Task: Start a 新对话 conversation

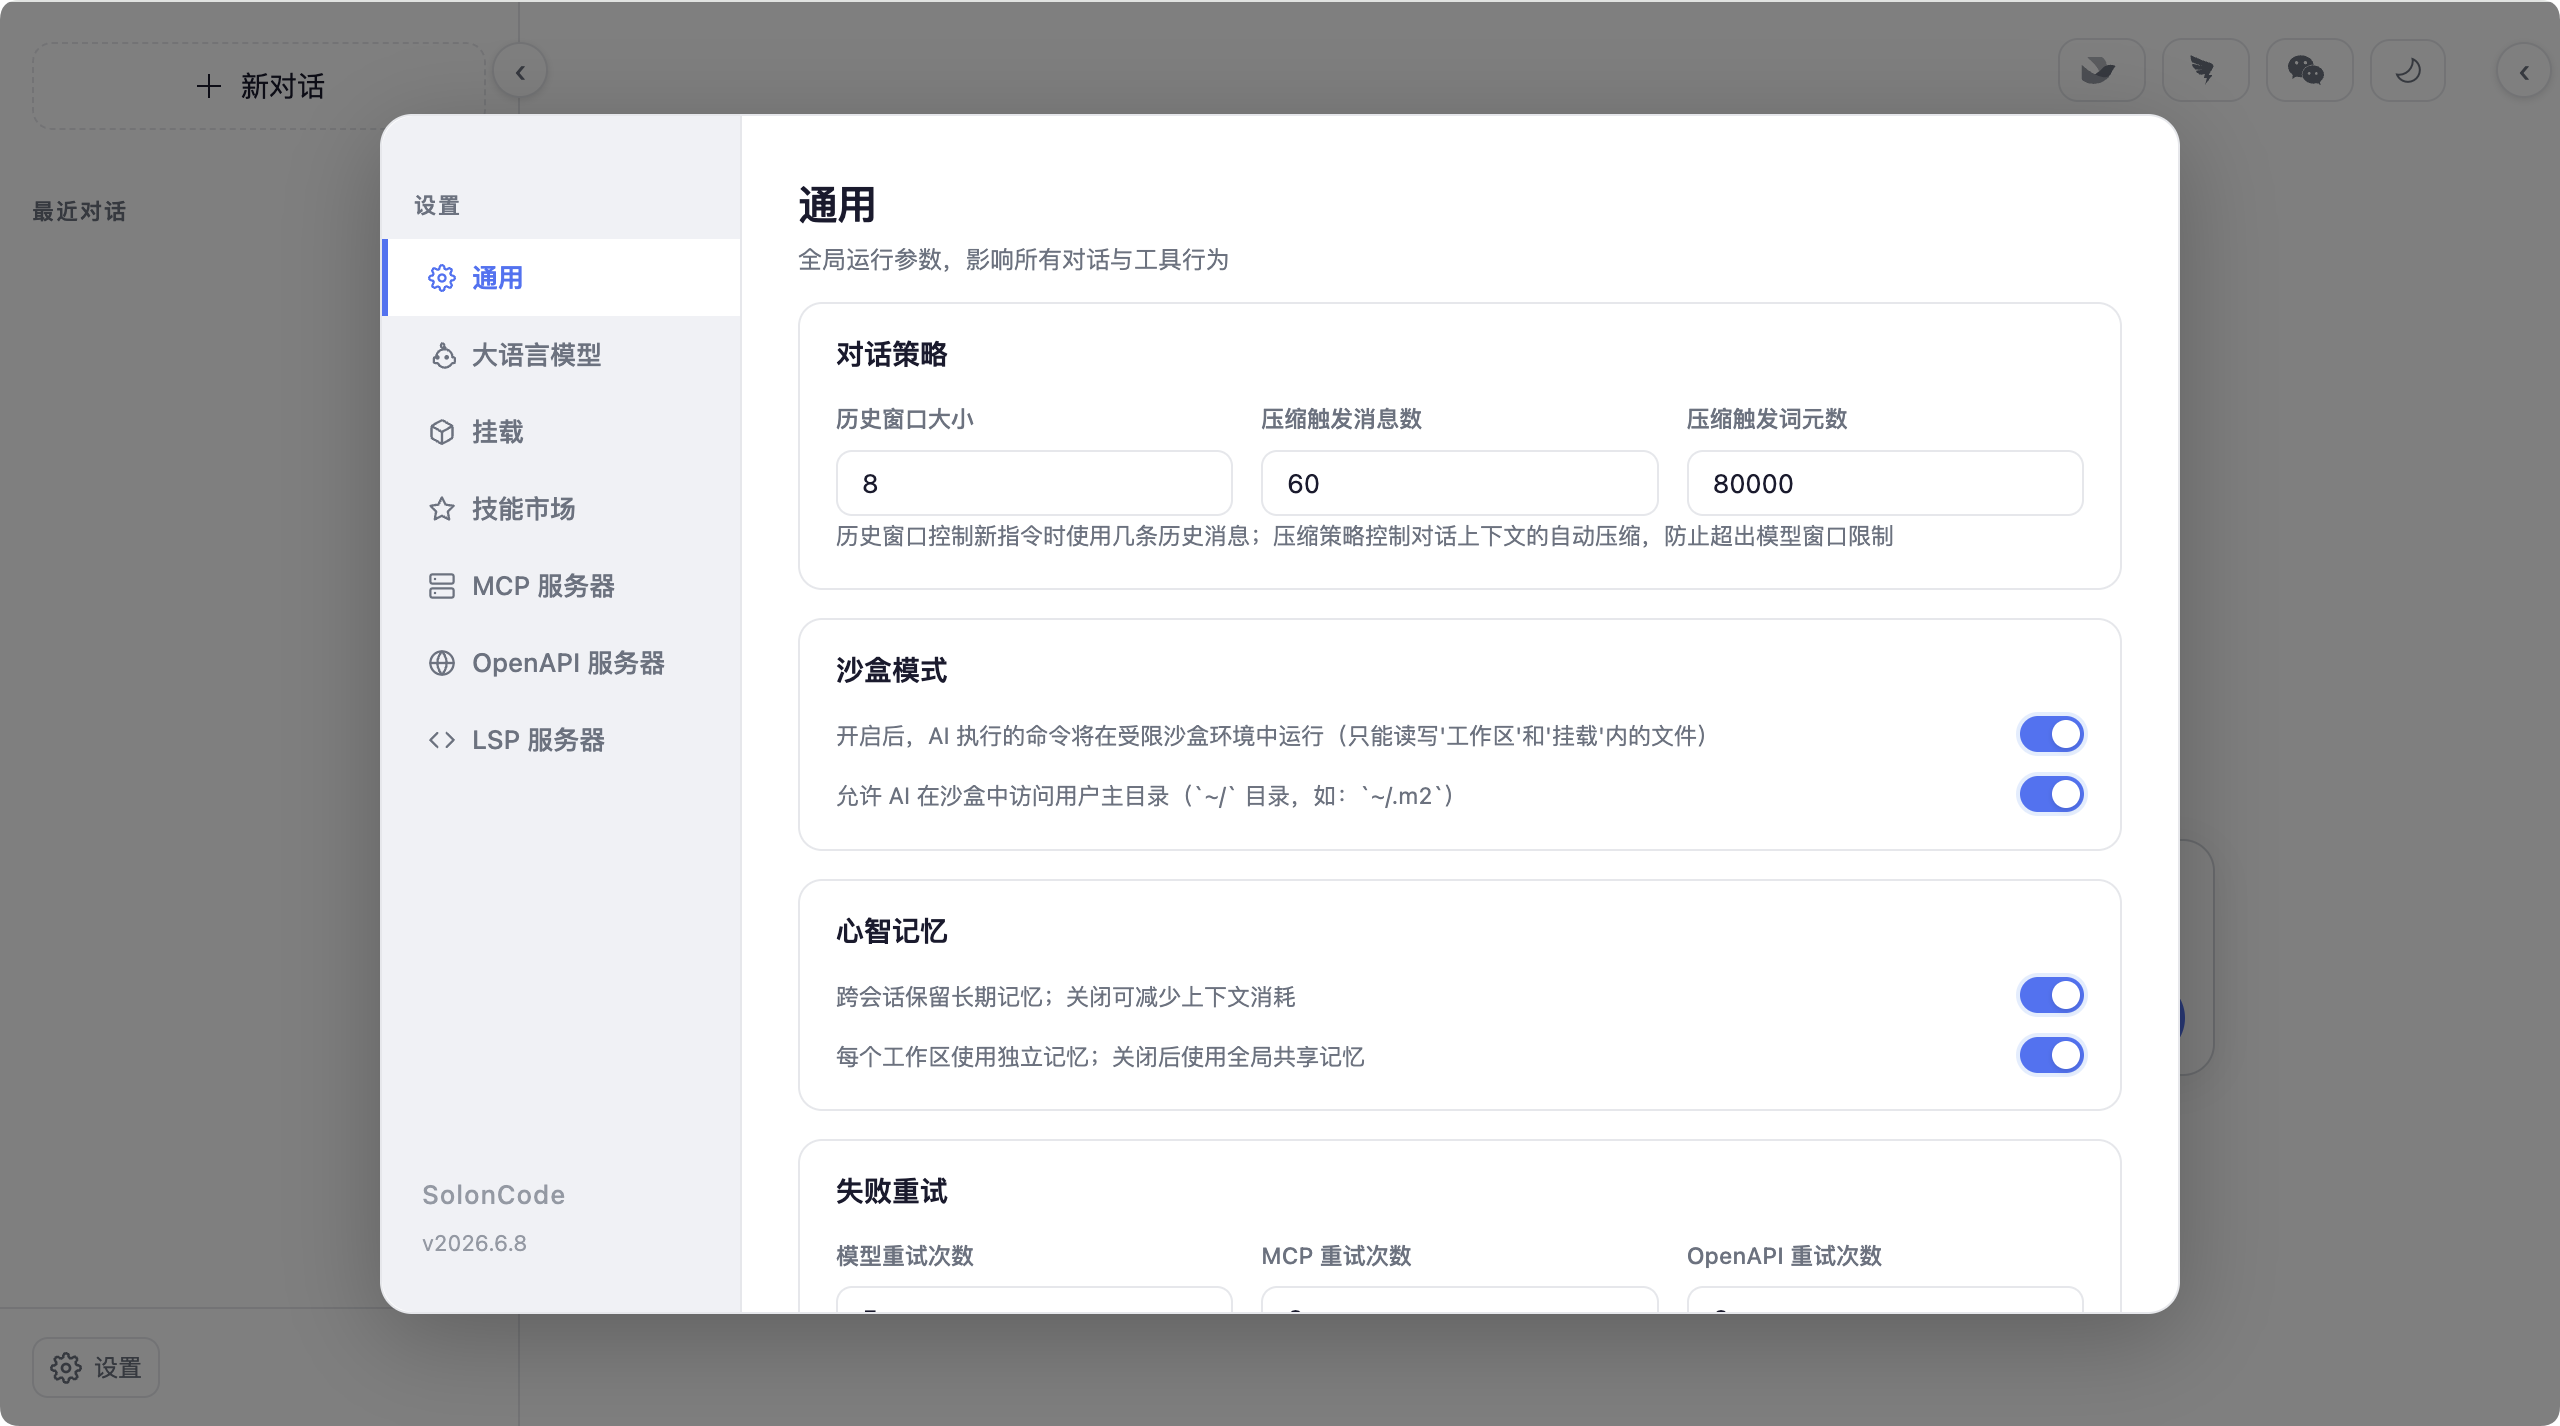Action: pos(260,86)
